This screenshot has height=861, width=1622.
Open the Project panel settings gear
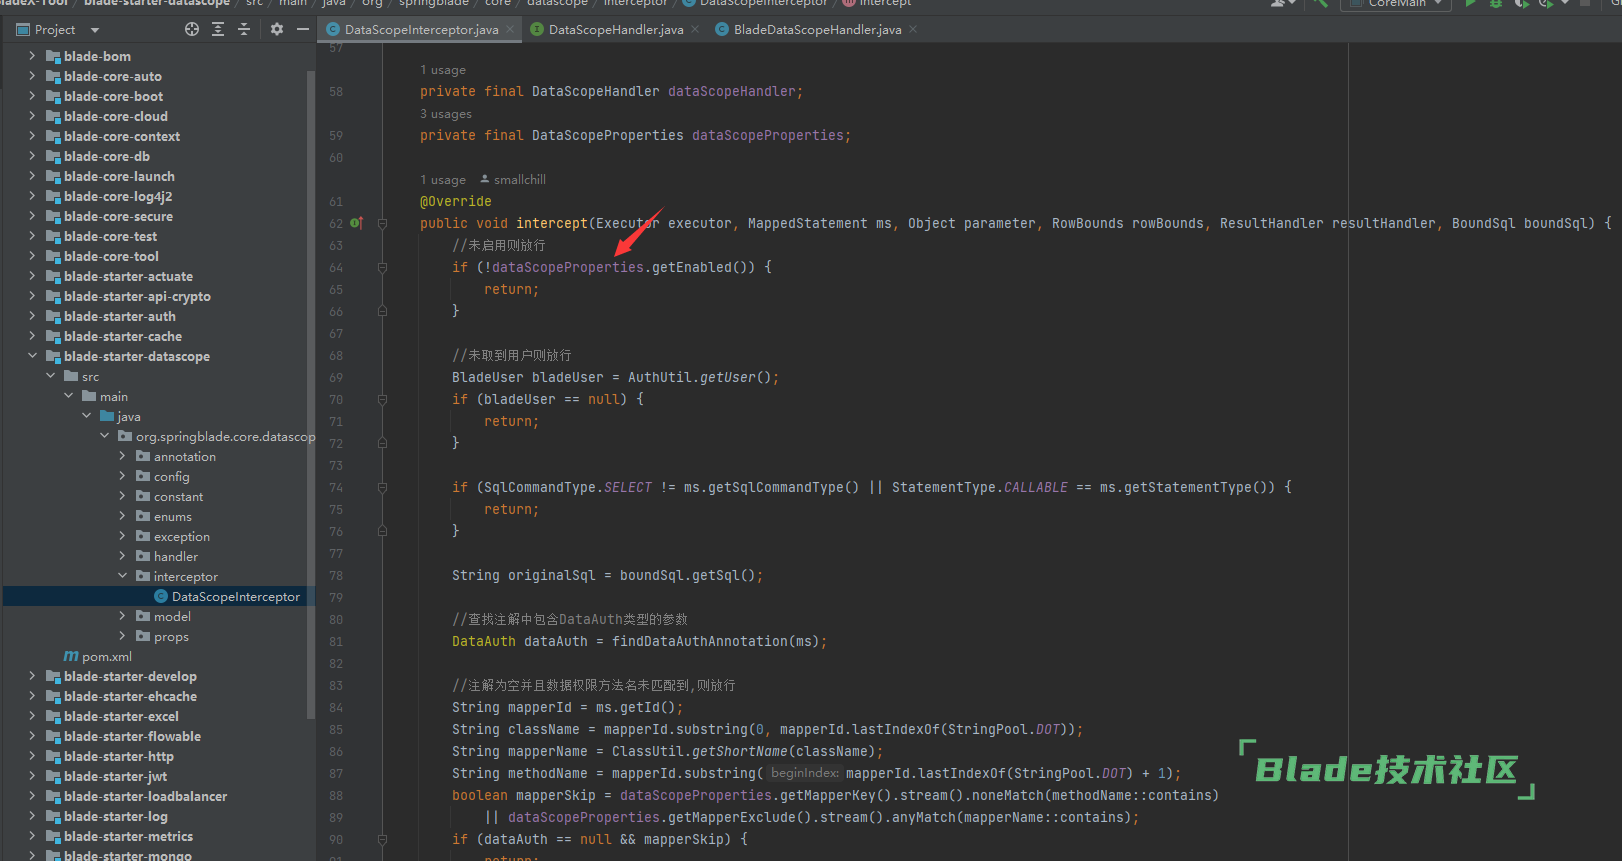pos(277,30)
